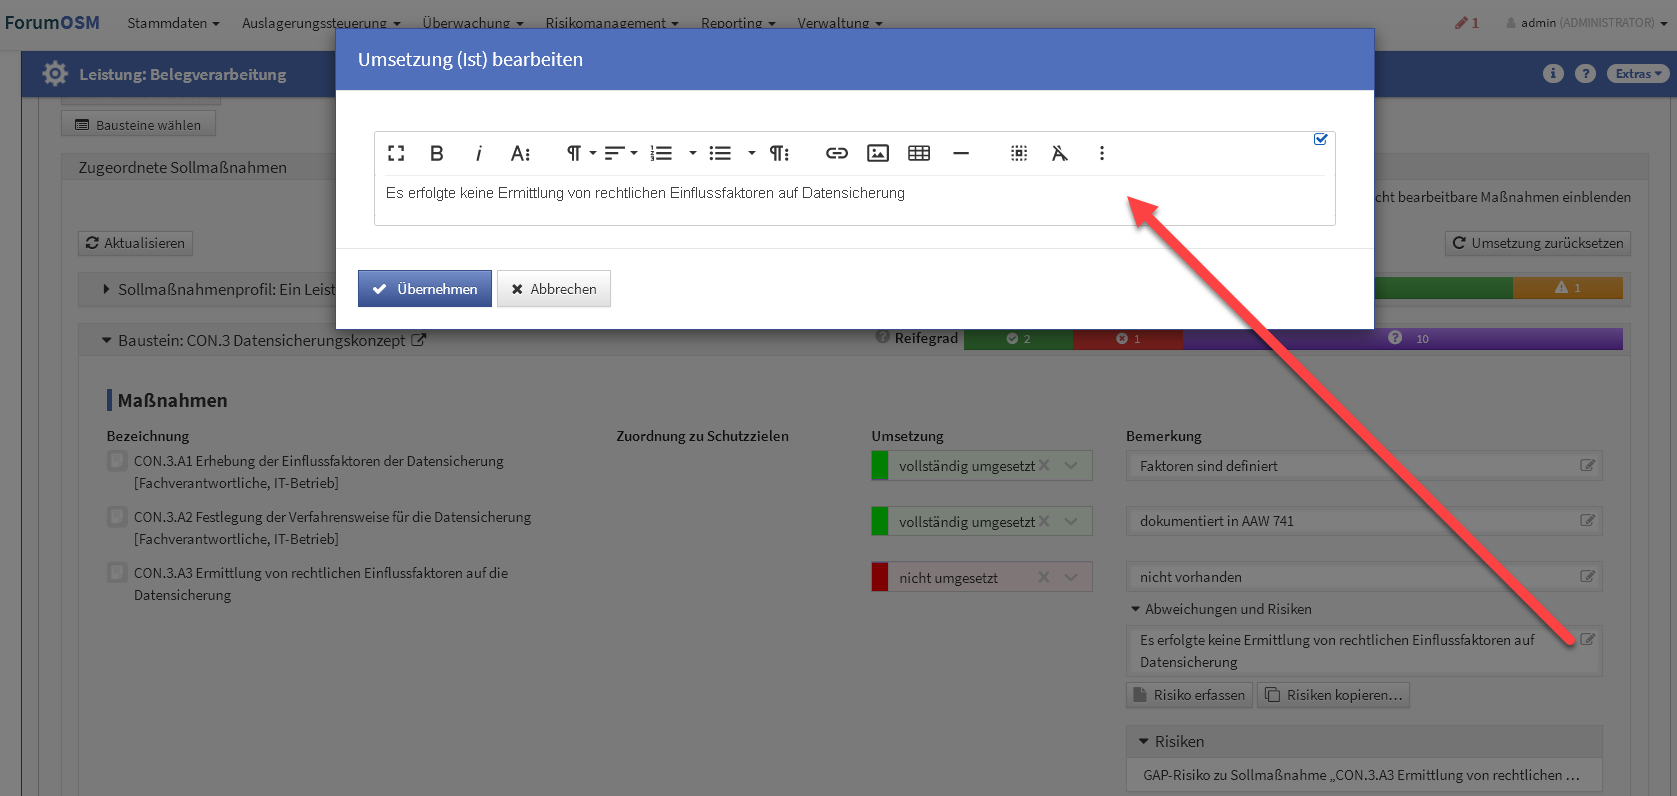The width and height of the screenshot is (1677, 796).
Task: Click Abbrechen to cancel the dialog
Action: [554, 289]
